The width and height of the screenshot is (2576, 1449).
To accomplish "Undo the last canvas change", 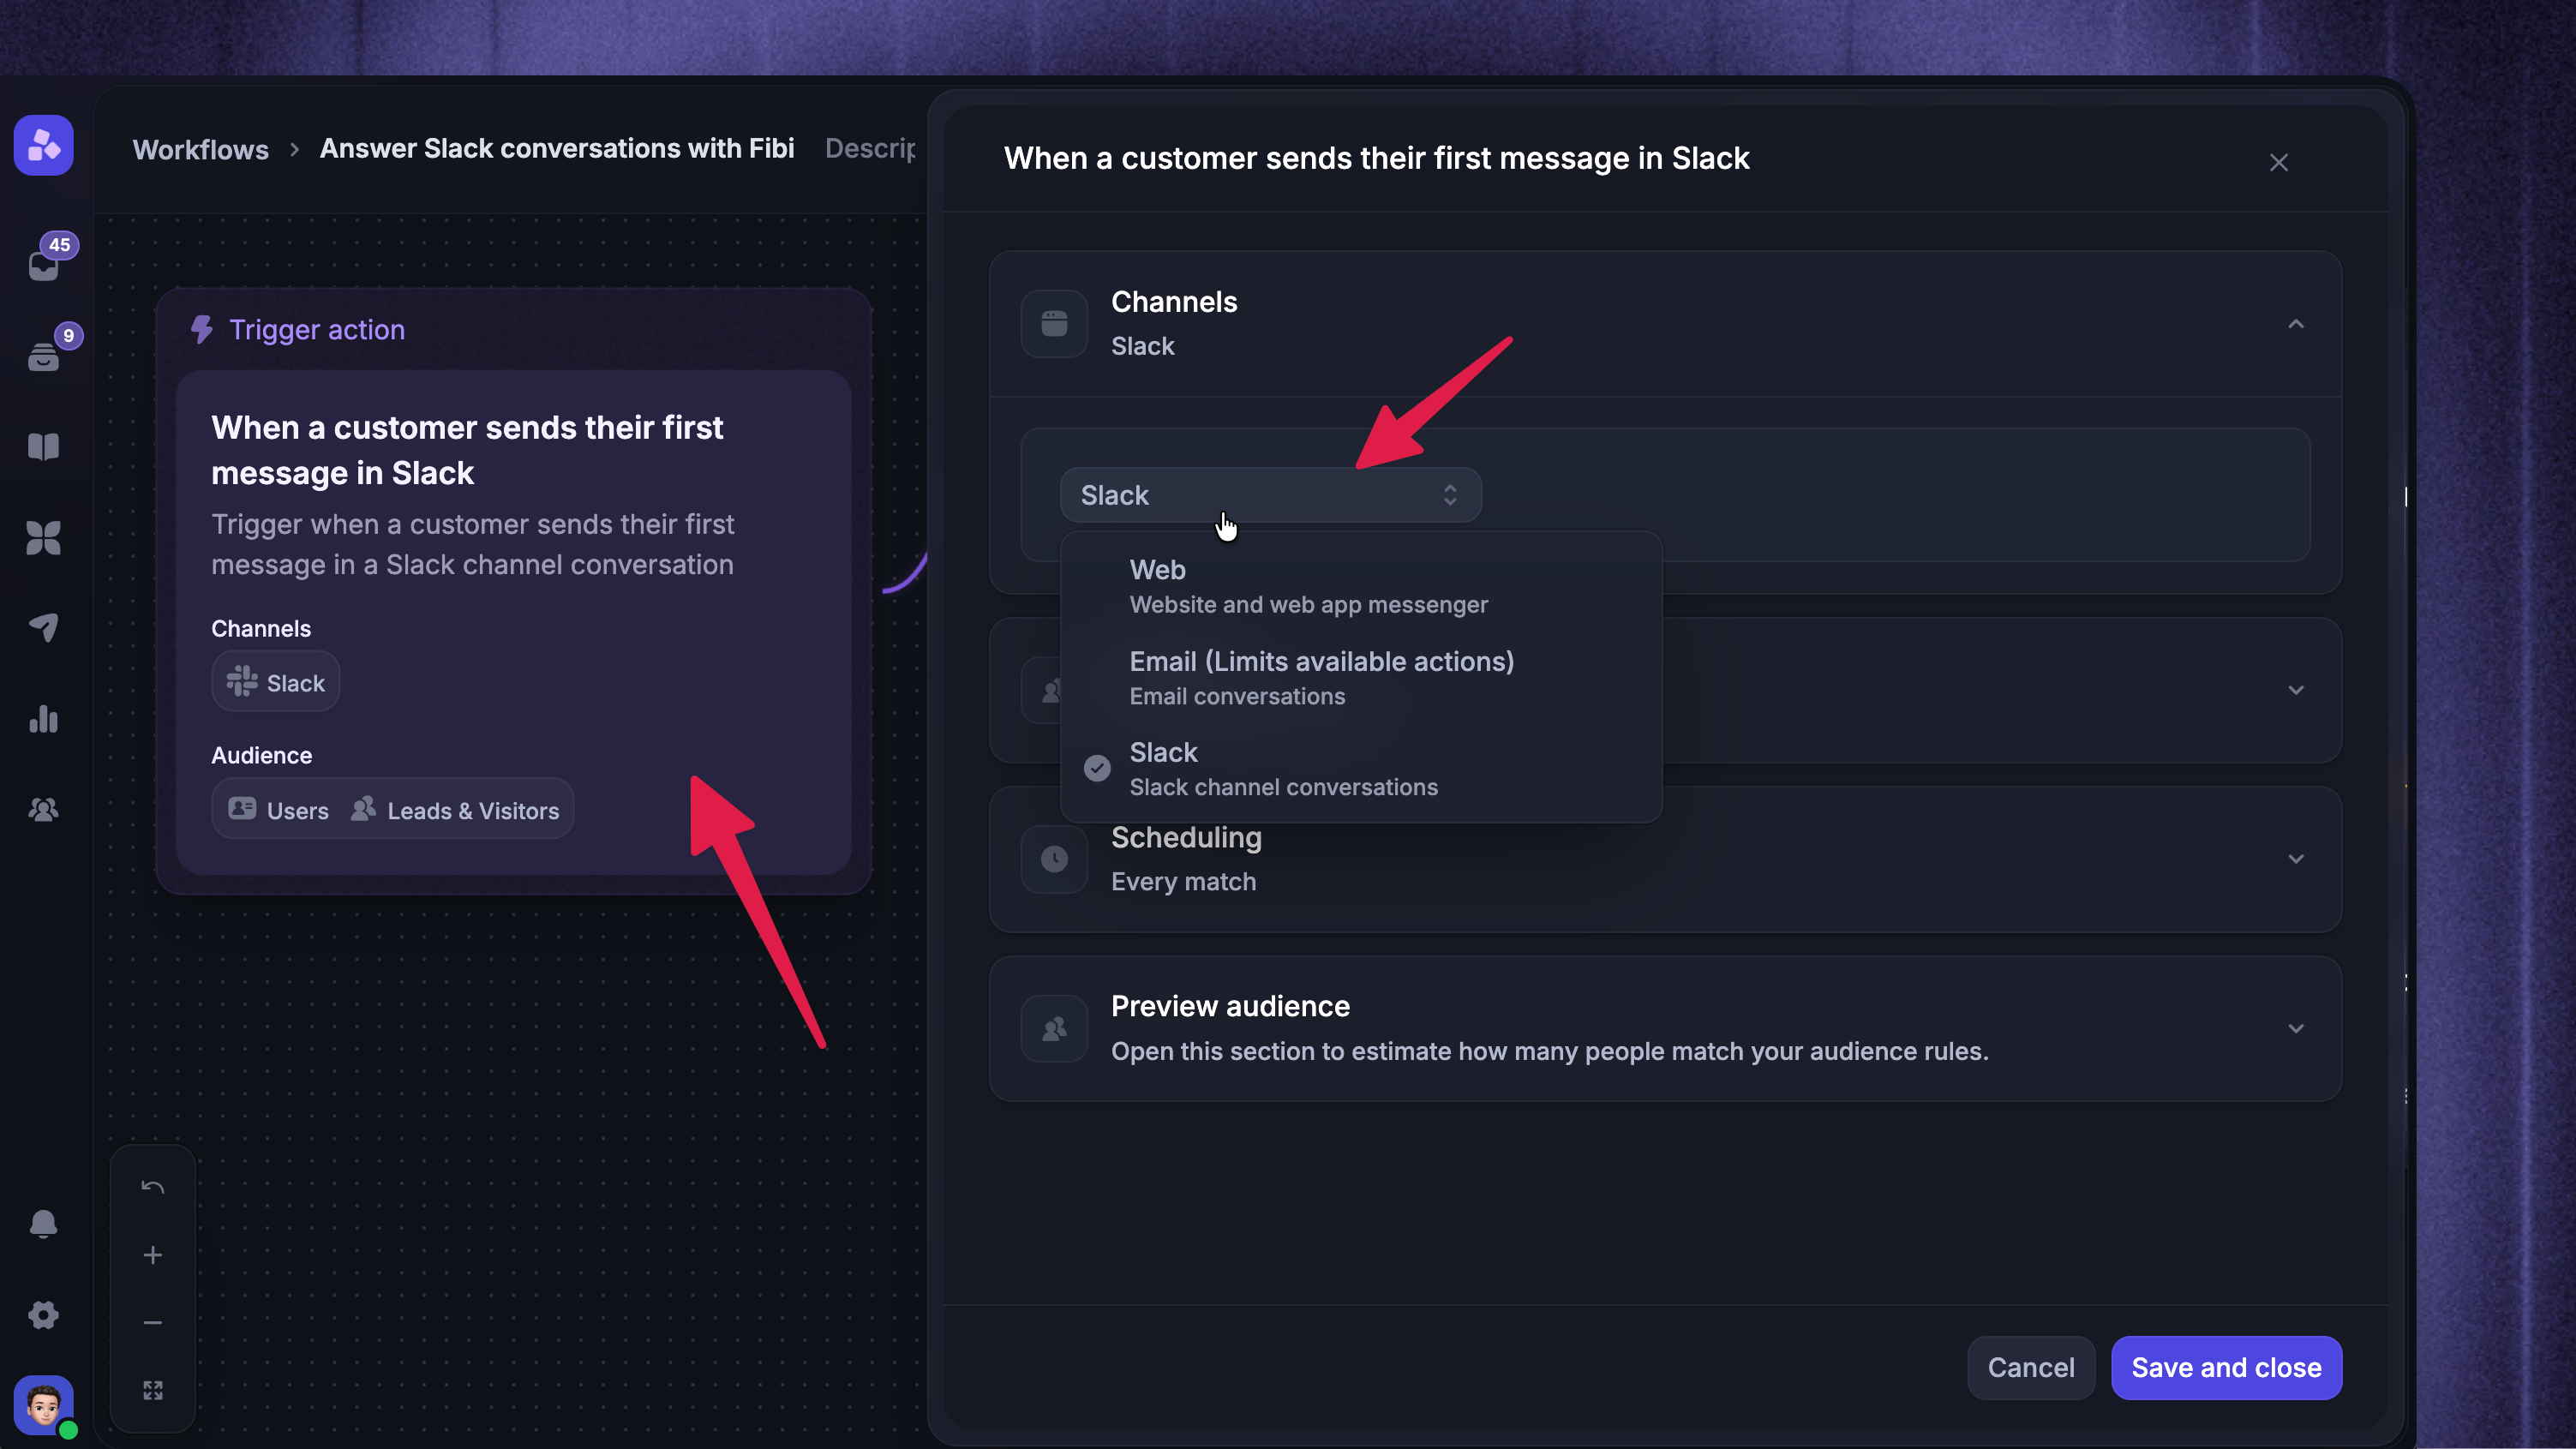I will pos(152,1188).
